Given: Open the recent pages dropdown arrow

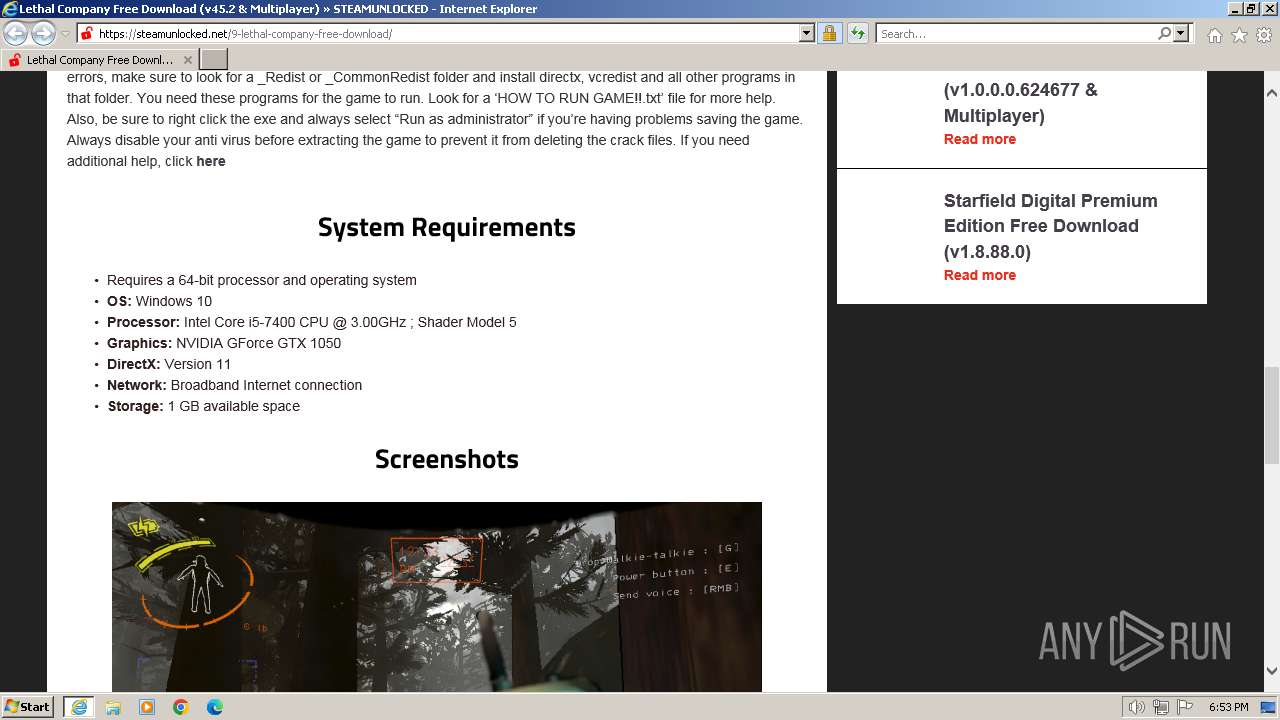Looking at the screenshot, I should (65, 34).
